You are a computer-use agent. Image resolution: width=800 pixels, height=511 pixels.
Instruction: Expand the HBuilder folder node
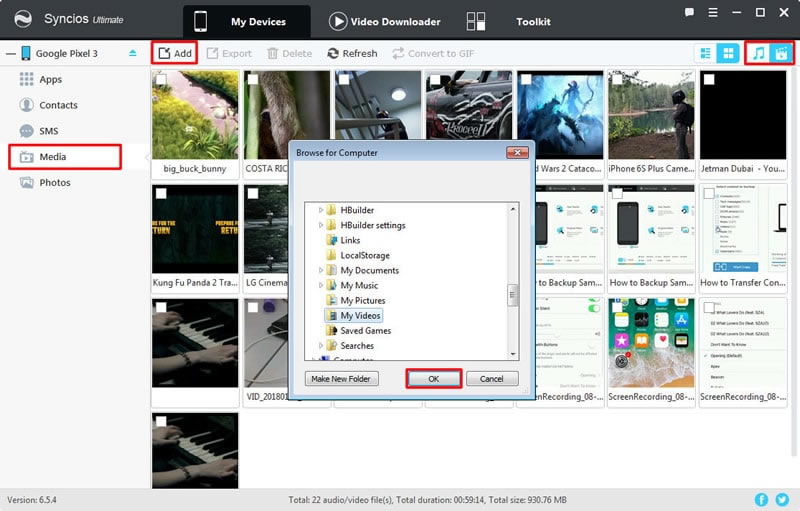coord(320,210)
